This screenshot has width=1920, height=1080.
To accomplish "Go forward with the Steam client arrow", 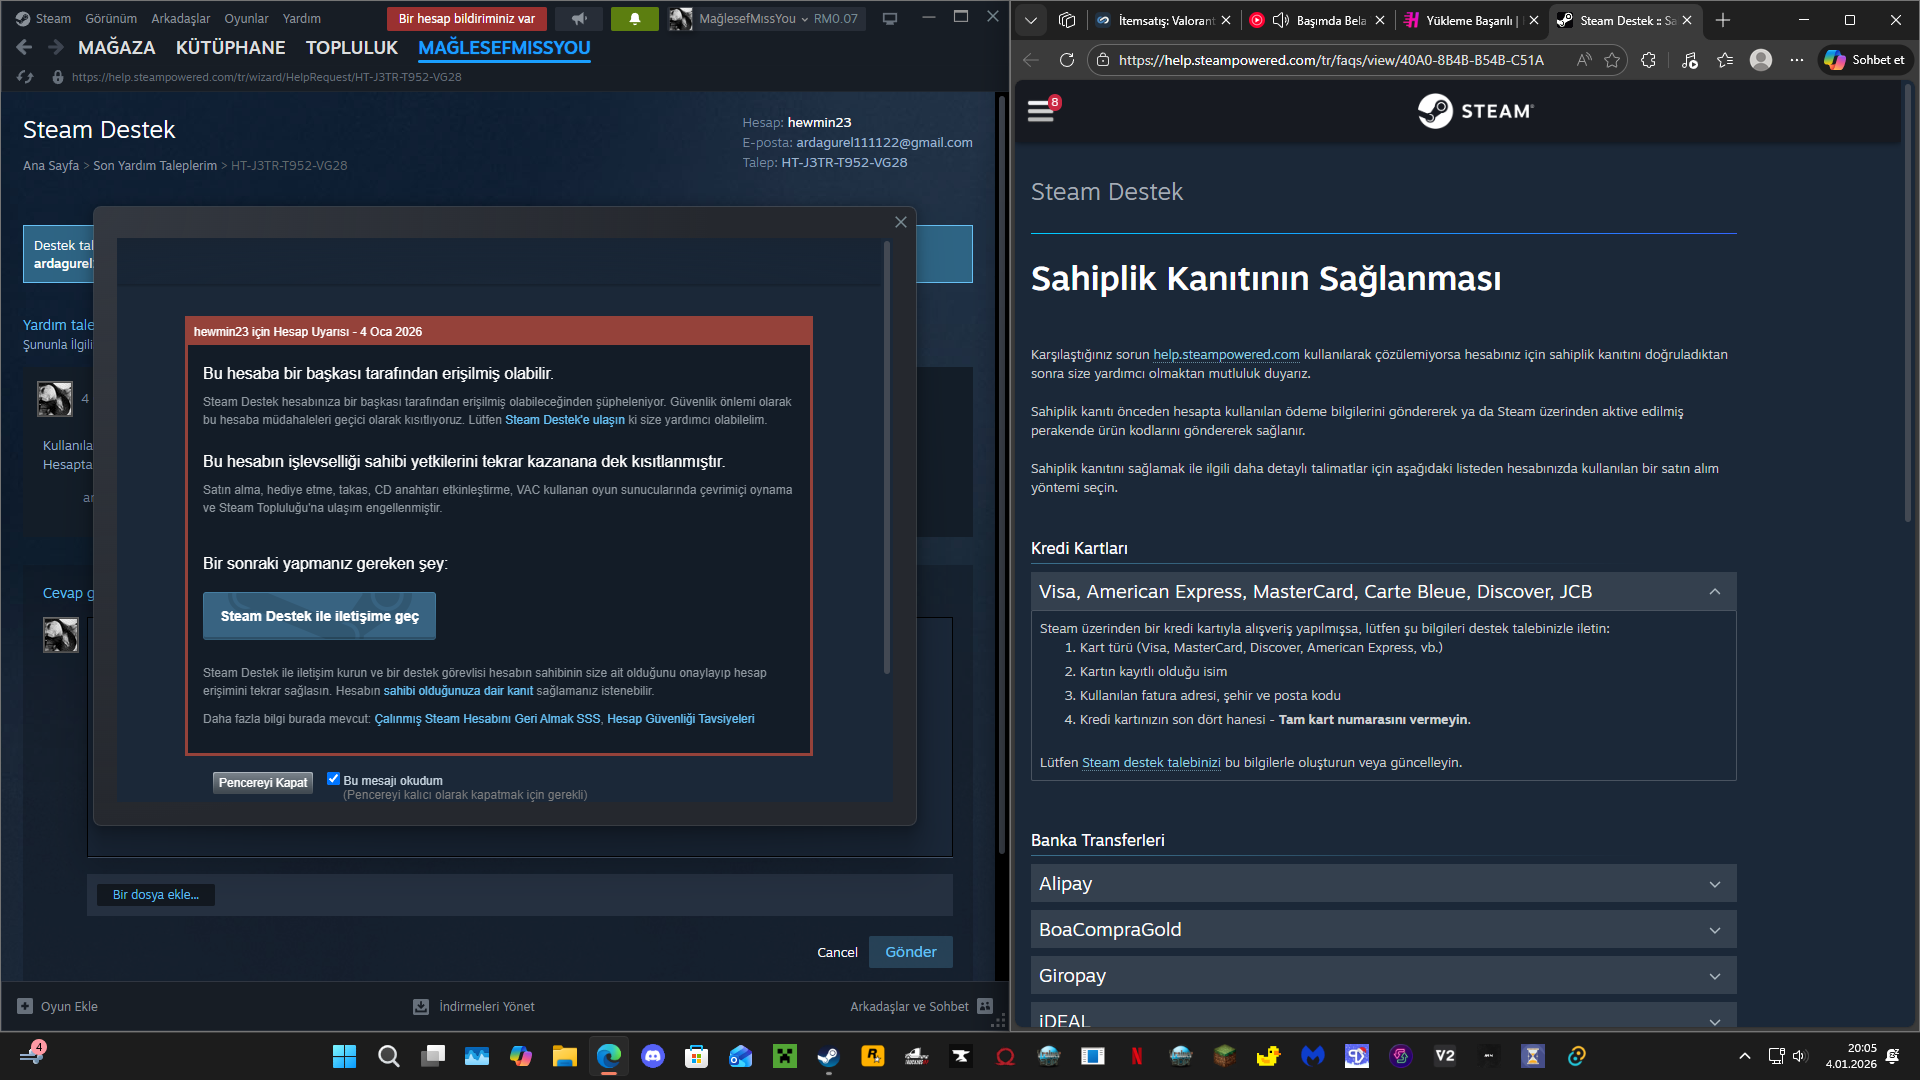I will [x=56, y=47].
